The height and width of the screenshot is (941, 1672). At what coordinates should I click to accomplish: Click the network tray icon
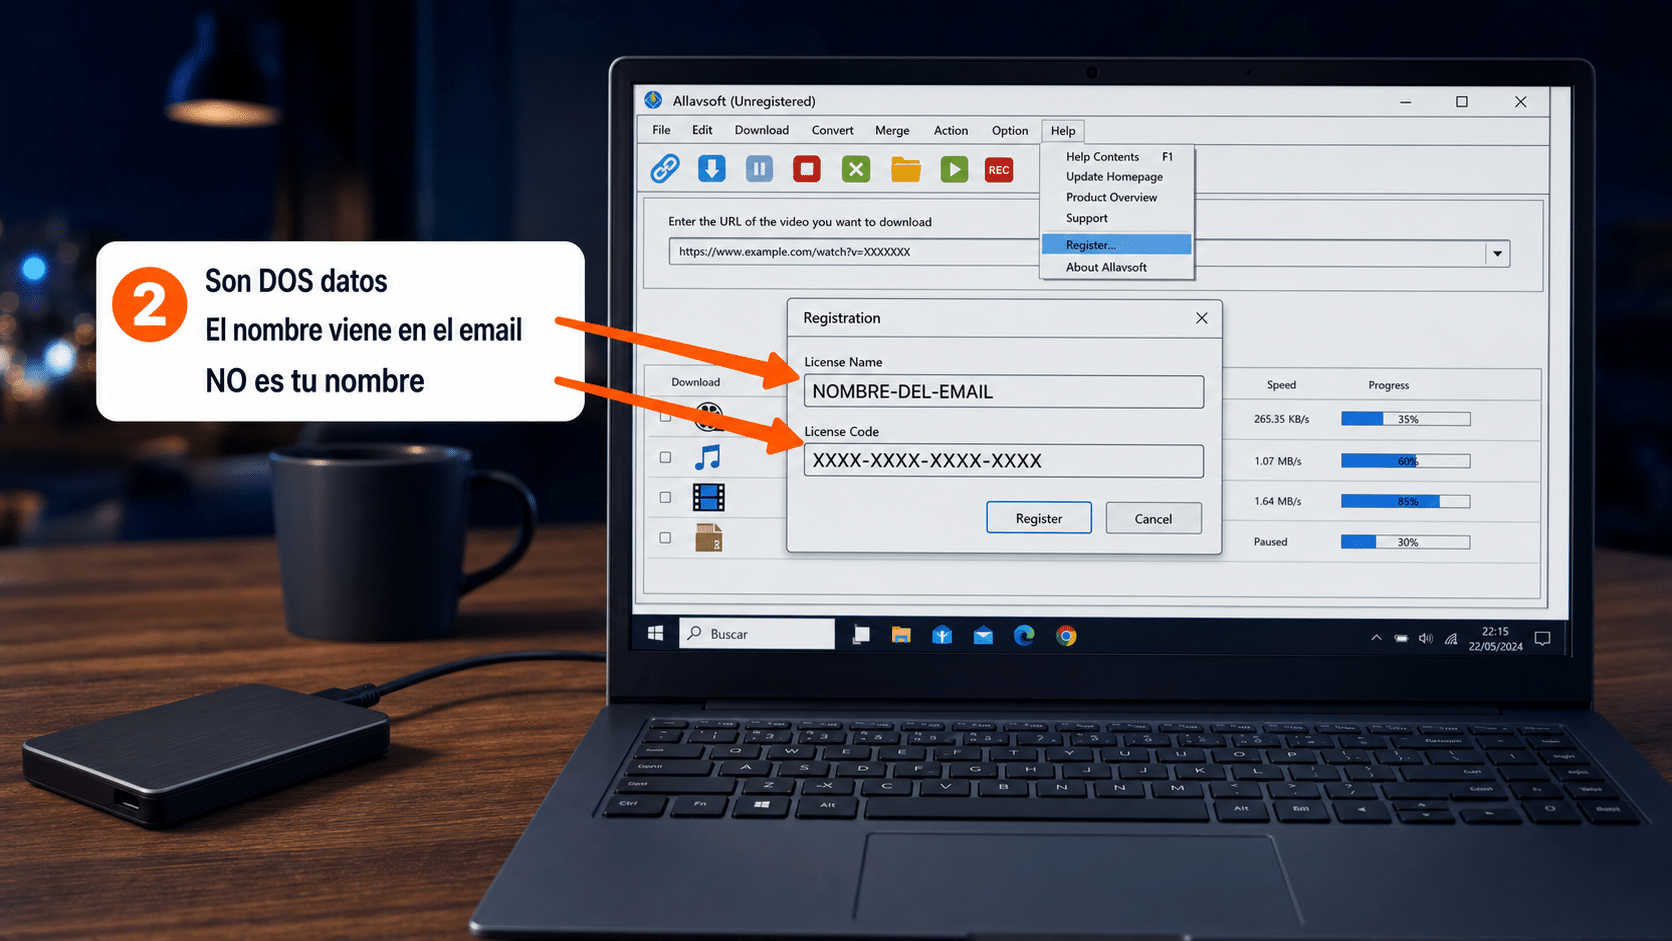[x=1451, y=638]
